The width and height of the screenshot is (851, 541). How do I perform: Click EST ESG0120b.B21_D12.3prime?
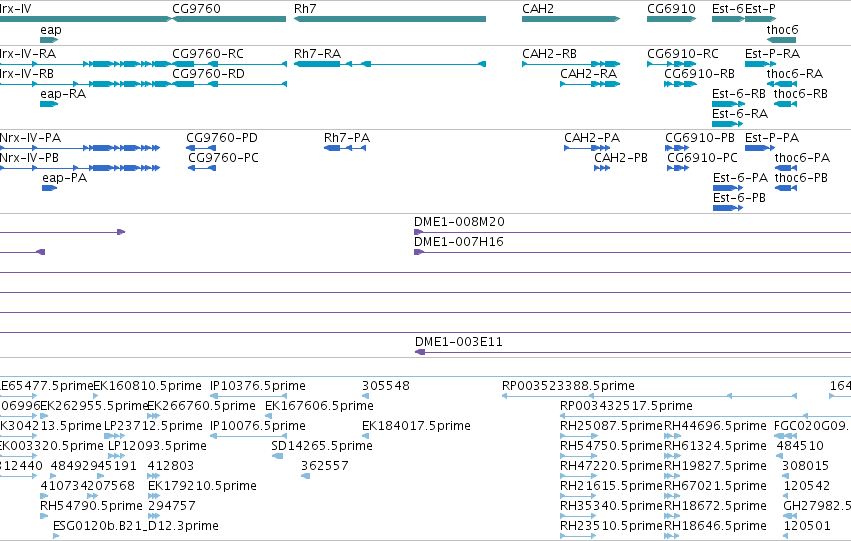click(56, 537)
